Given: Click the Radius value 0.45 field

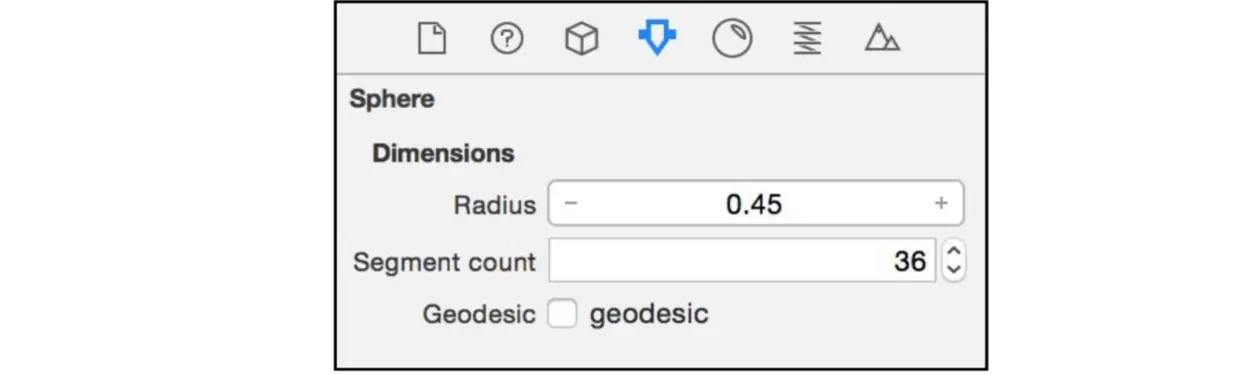Looking at the screenshot, I should (x=755, y=204).
